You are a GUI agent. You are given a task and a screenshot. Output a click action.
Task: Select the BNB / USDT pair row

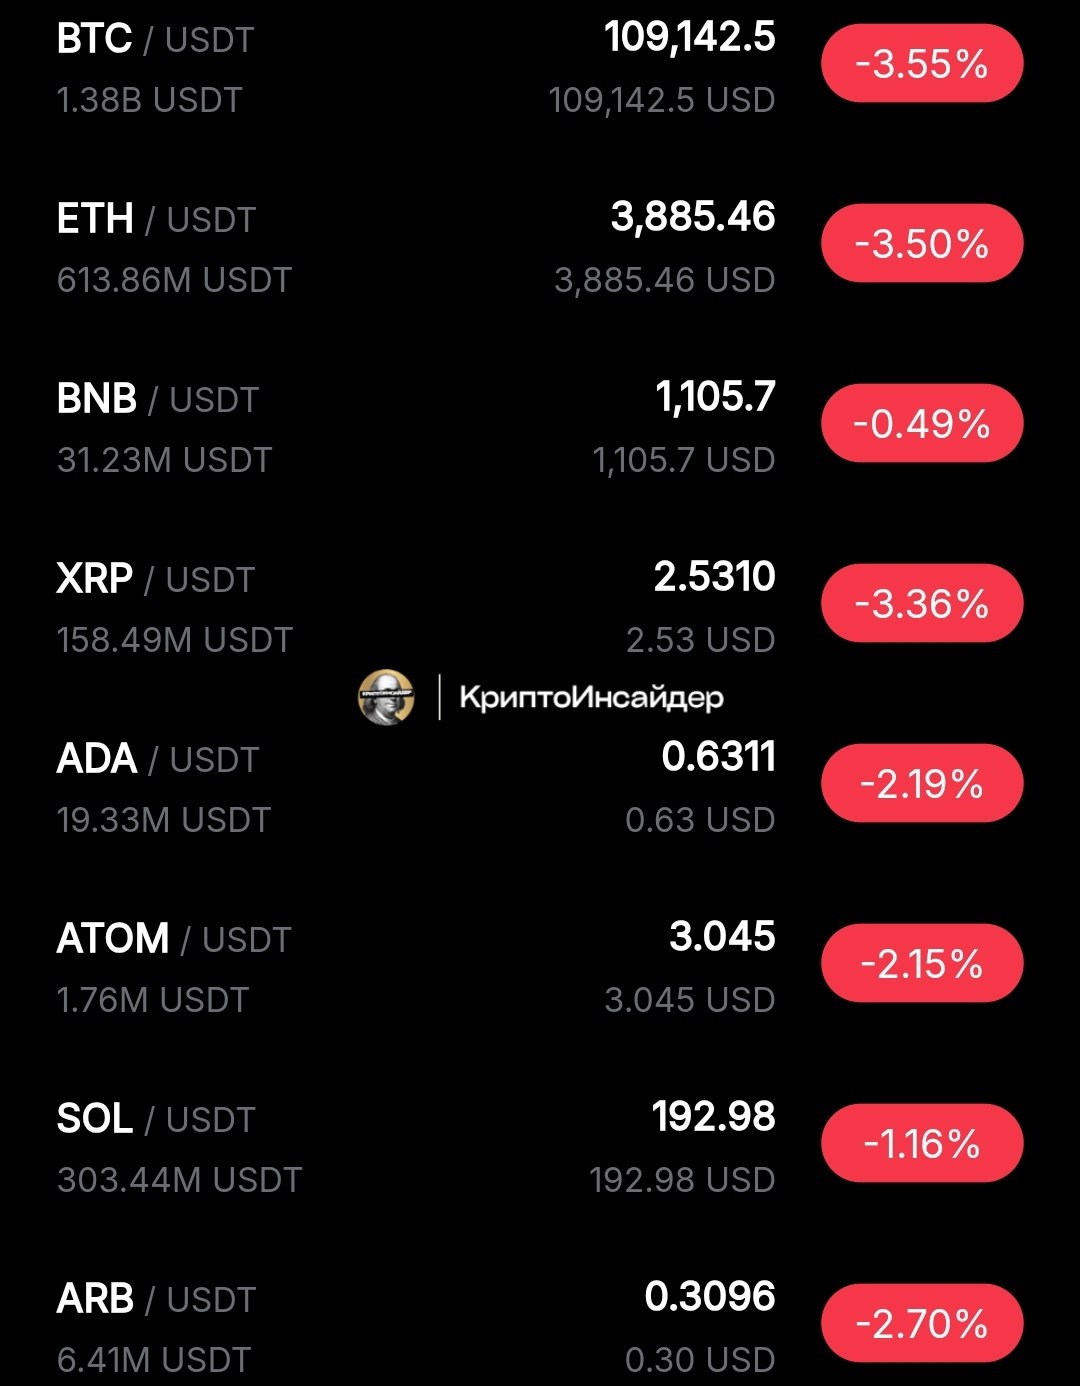[158, 400]
